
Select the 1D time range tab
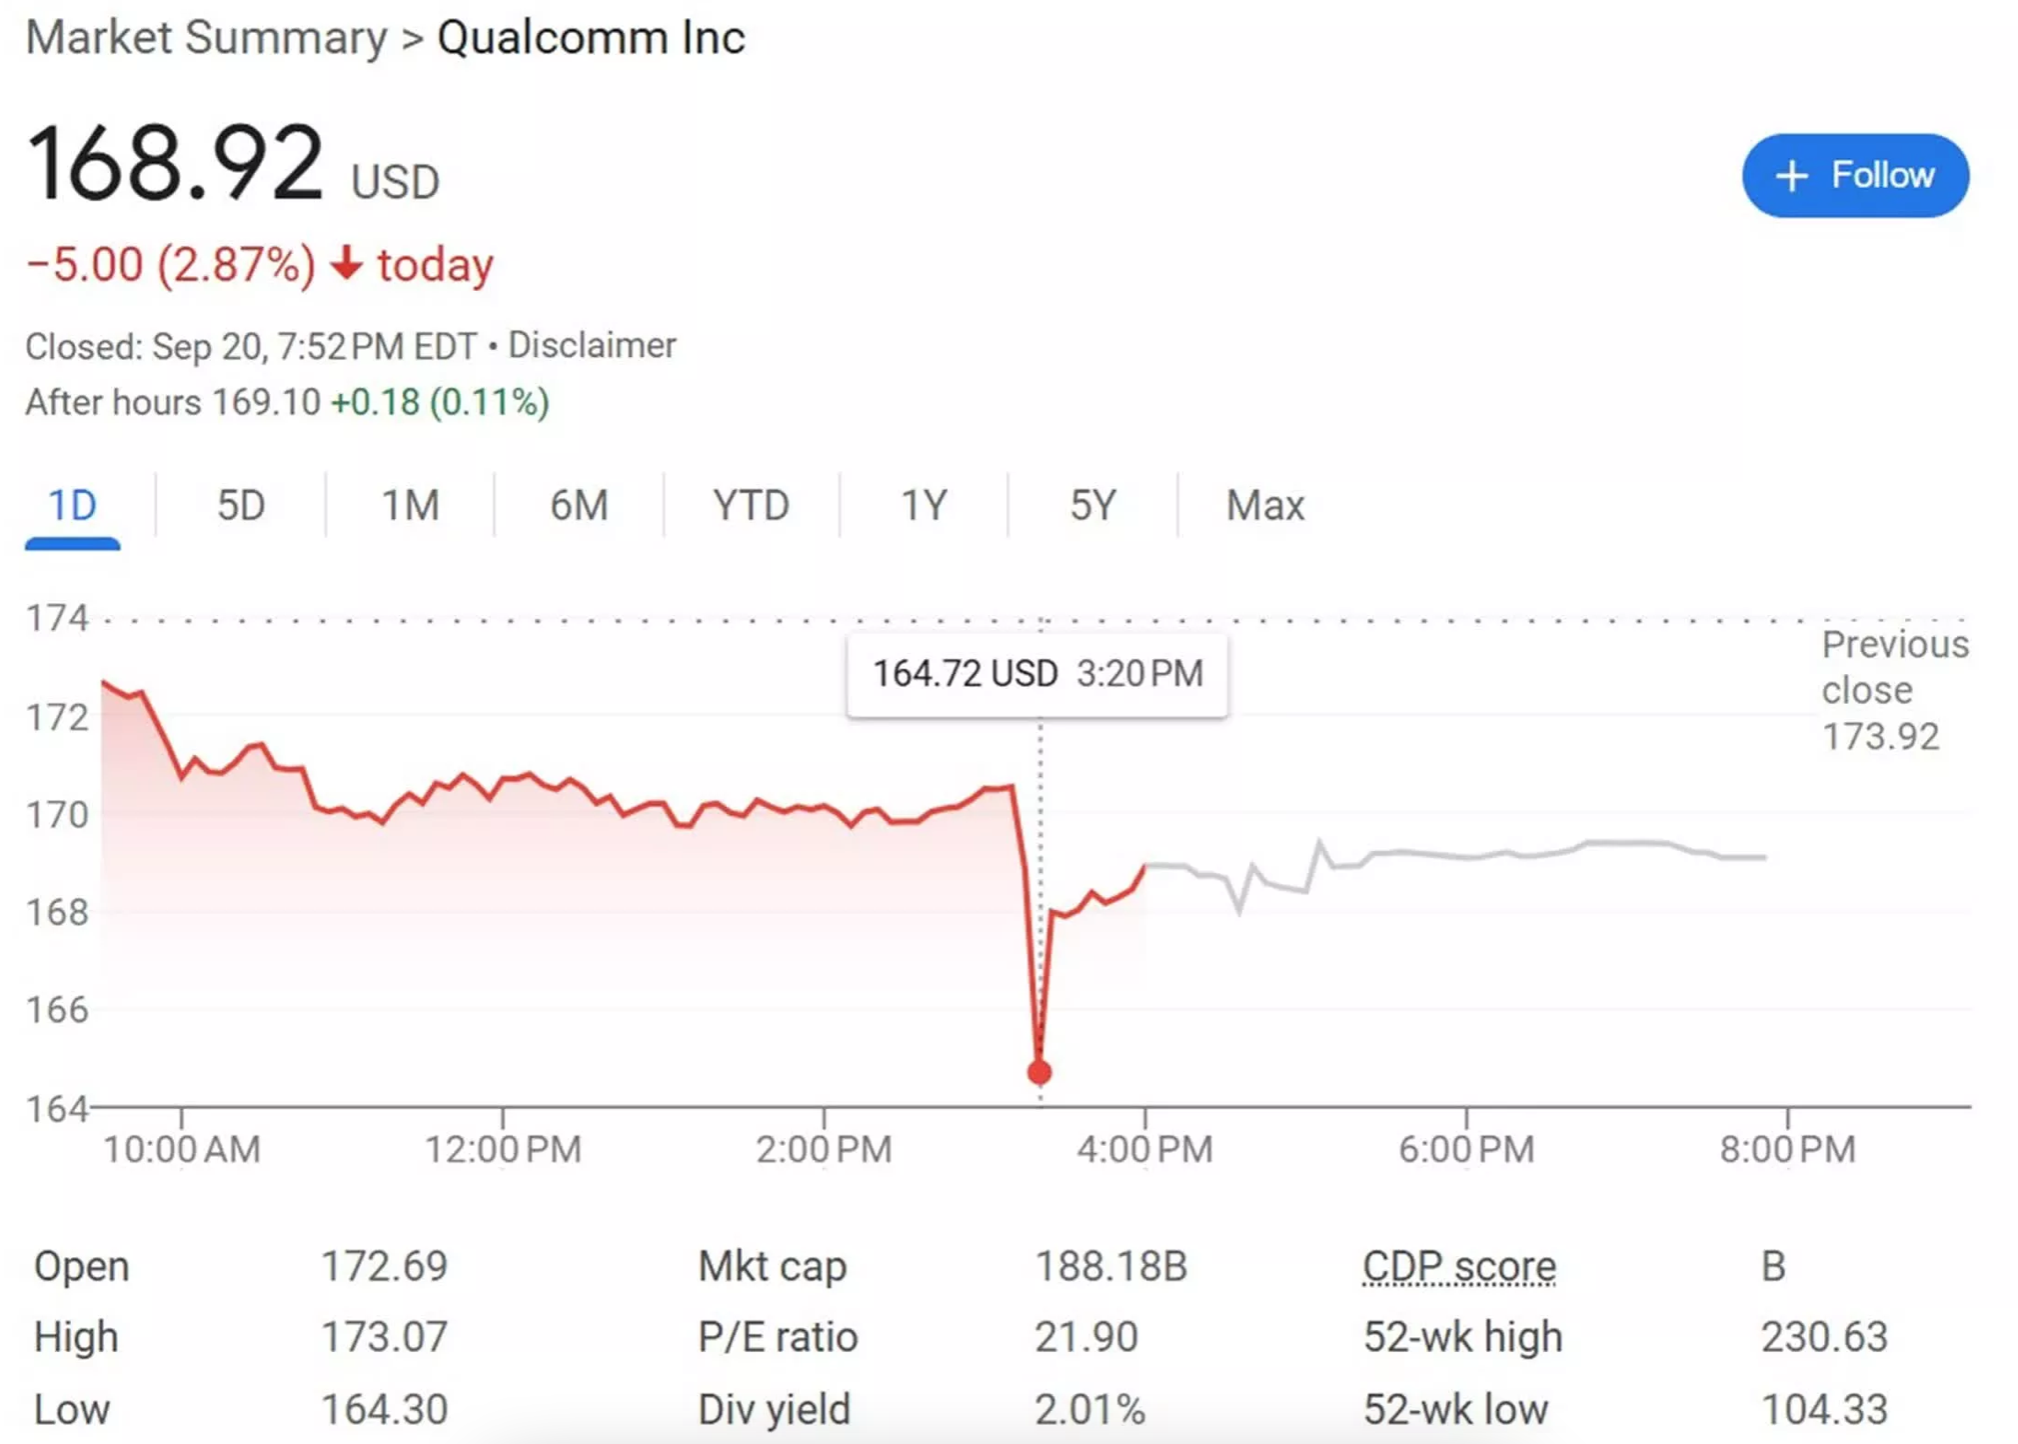pyautogui.click(x=72, y=506)
